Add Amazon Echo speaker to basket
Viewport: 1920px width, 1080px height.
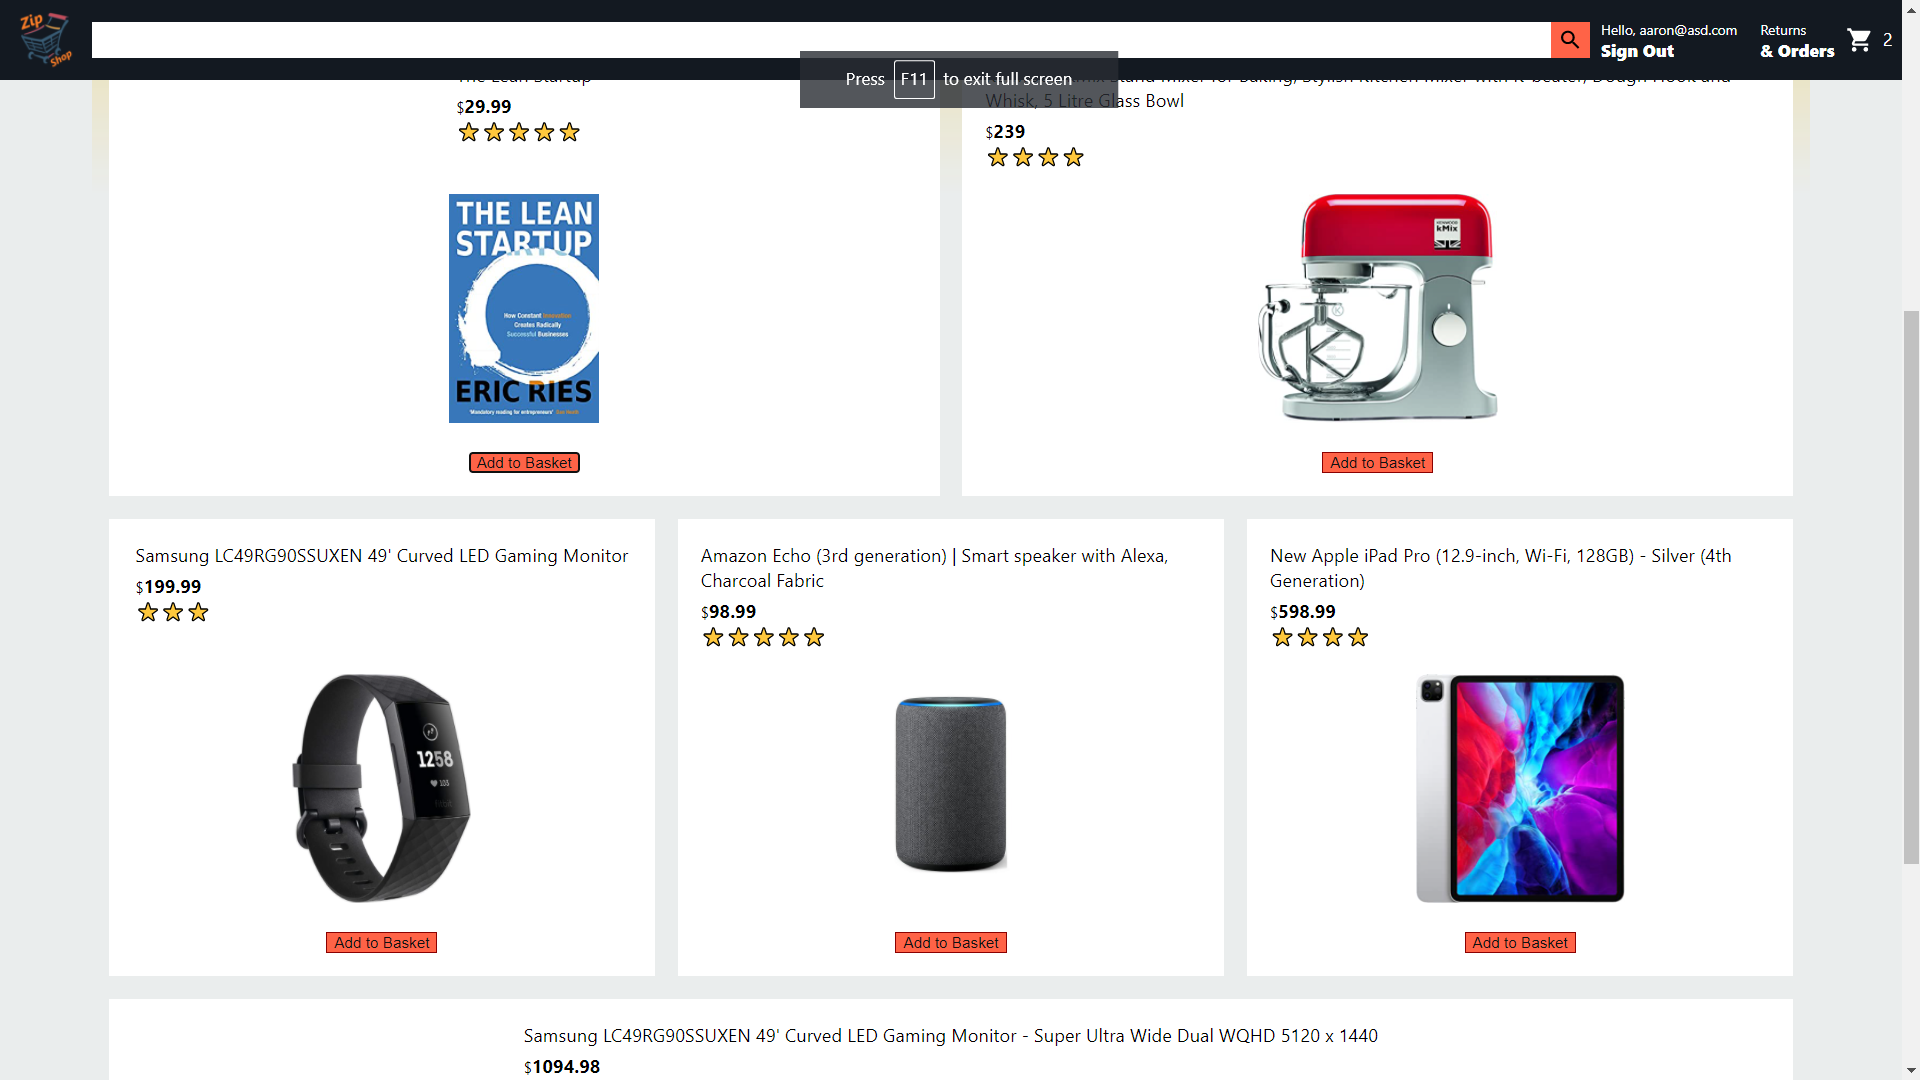[950, 943]
